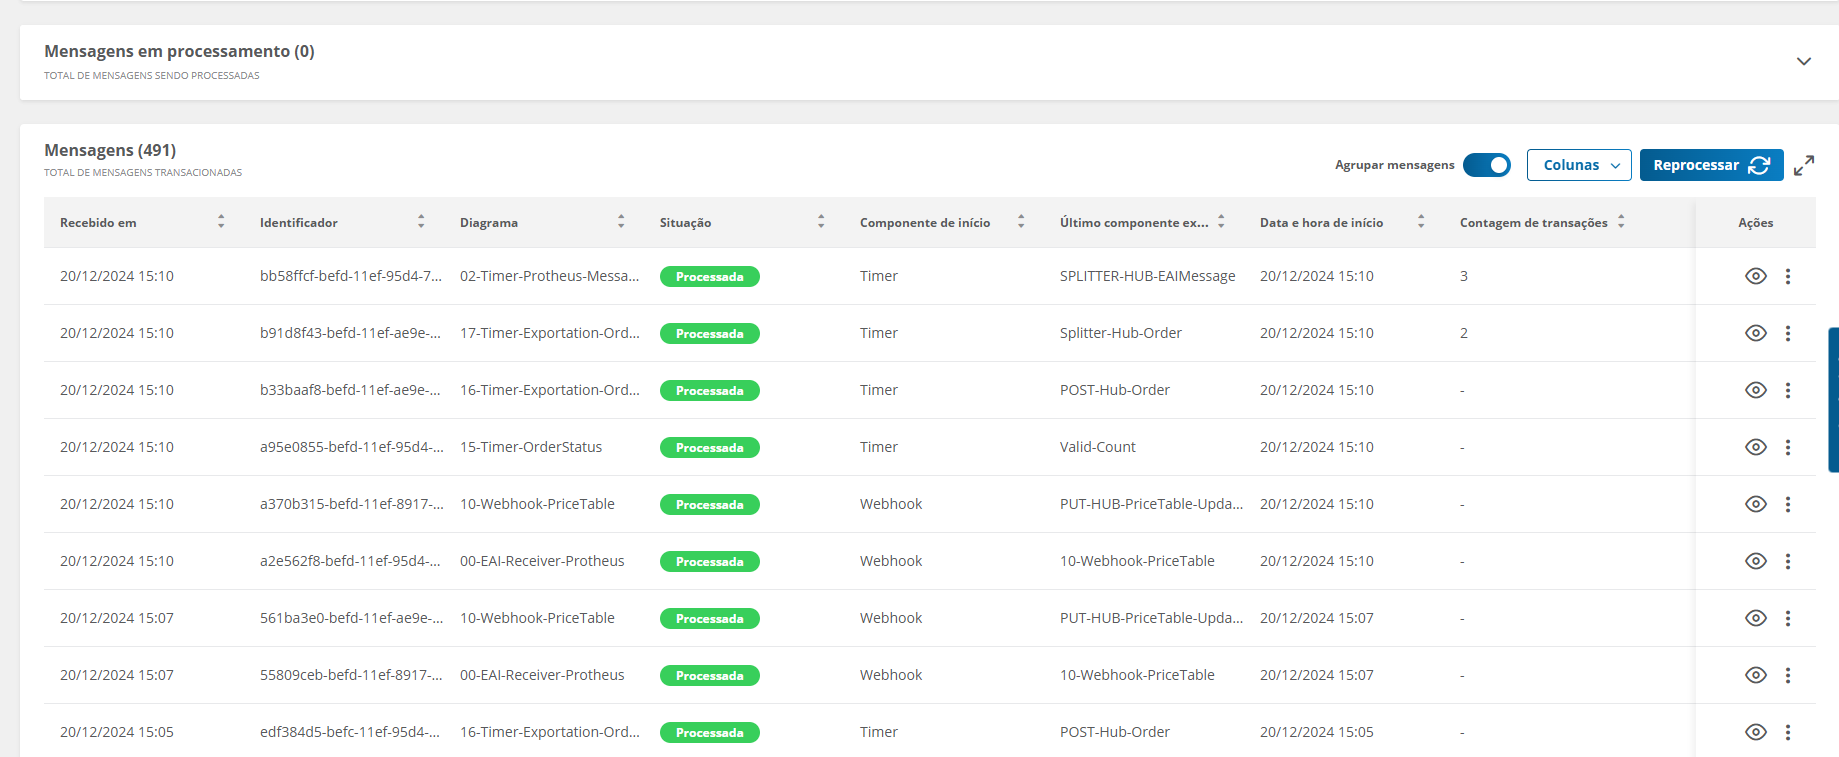The image size is (1839, 757).
Task: Select transaction count 2 cell
Action: [1464, 333]
